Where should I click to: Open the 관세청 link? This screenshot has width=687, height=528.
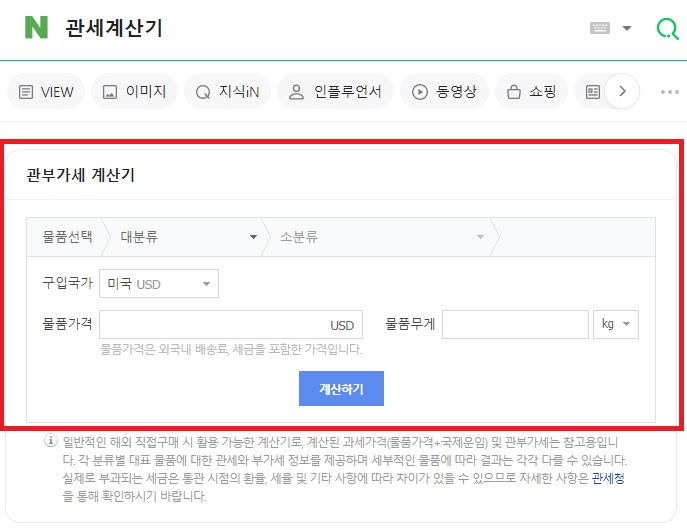coord(608,478)
